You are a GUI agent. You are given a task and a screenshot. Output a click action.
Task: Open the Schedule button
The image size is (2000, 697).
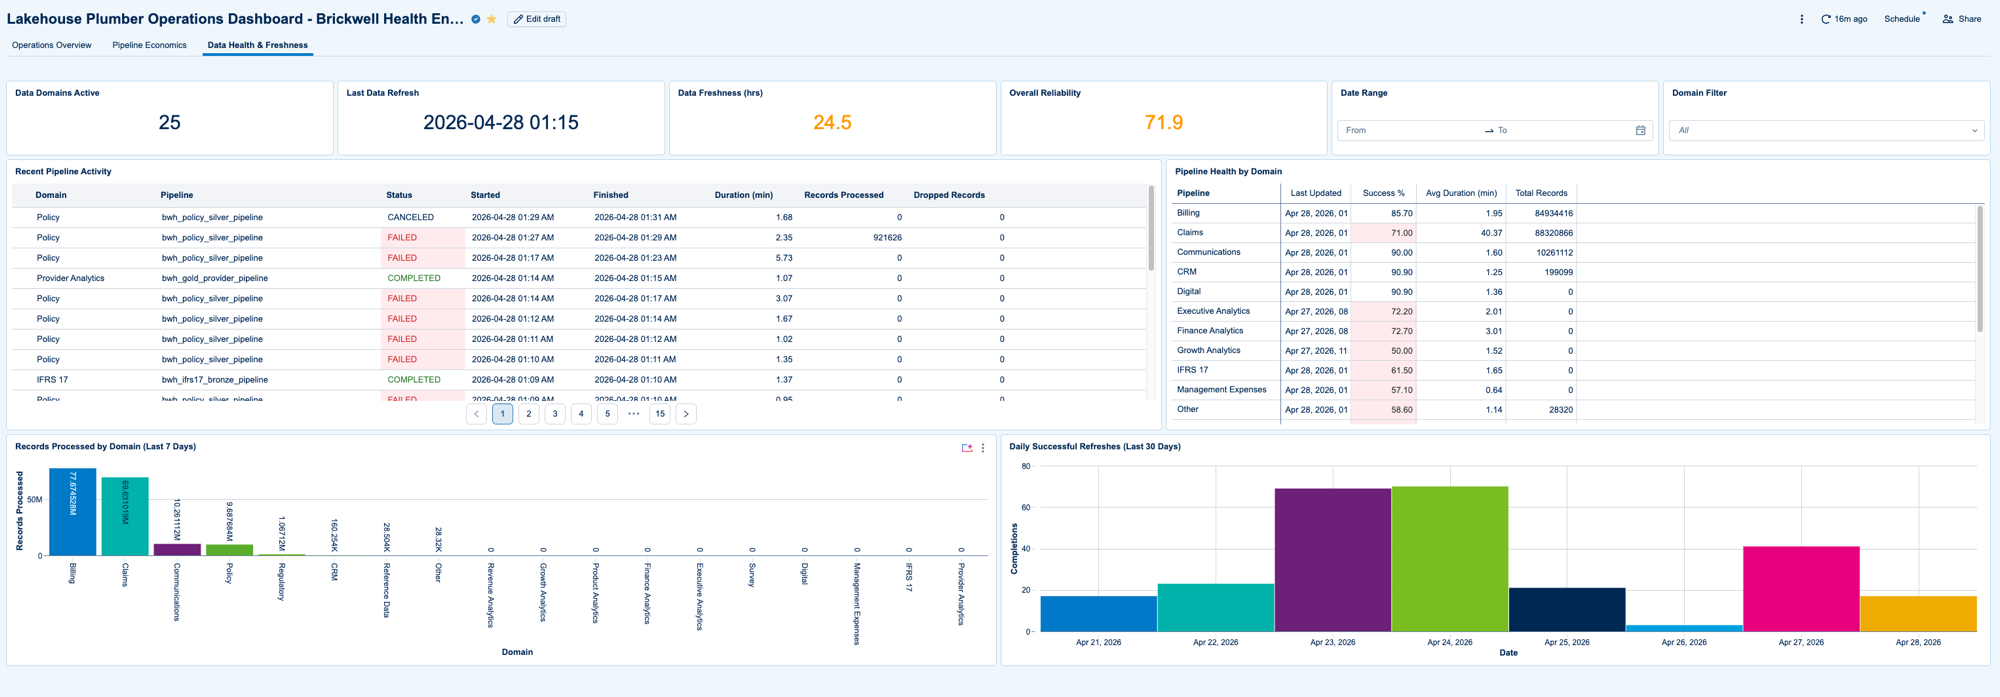[1902, 19]
